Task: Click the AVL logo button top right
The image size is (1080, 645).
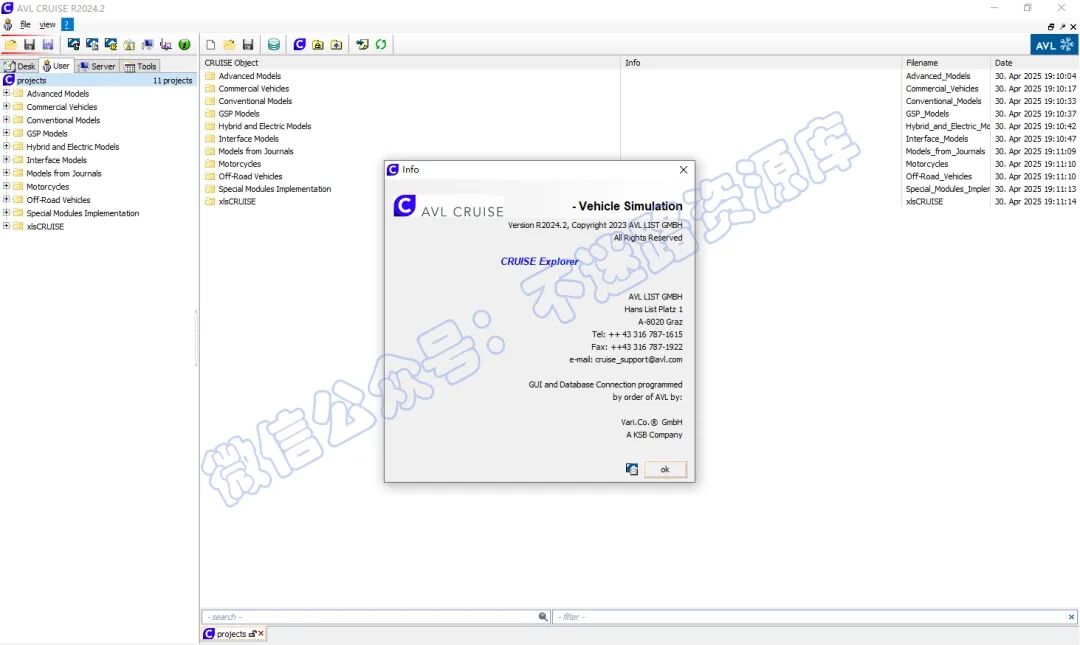Action: tap(1055, 45)
